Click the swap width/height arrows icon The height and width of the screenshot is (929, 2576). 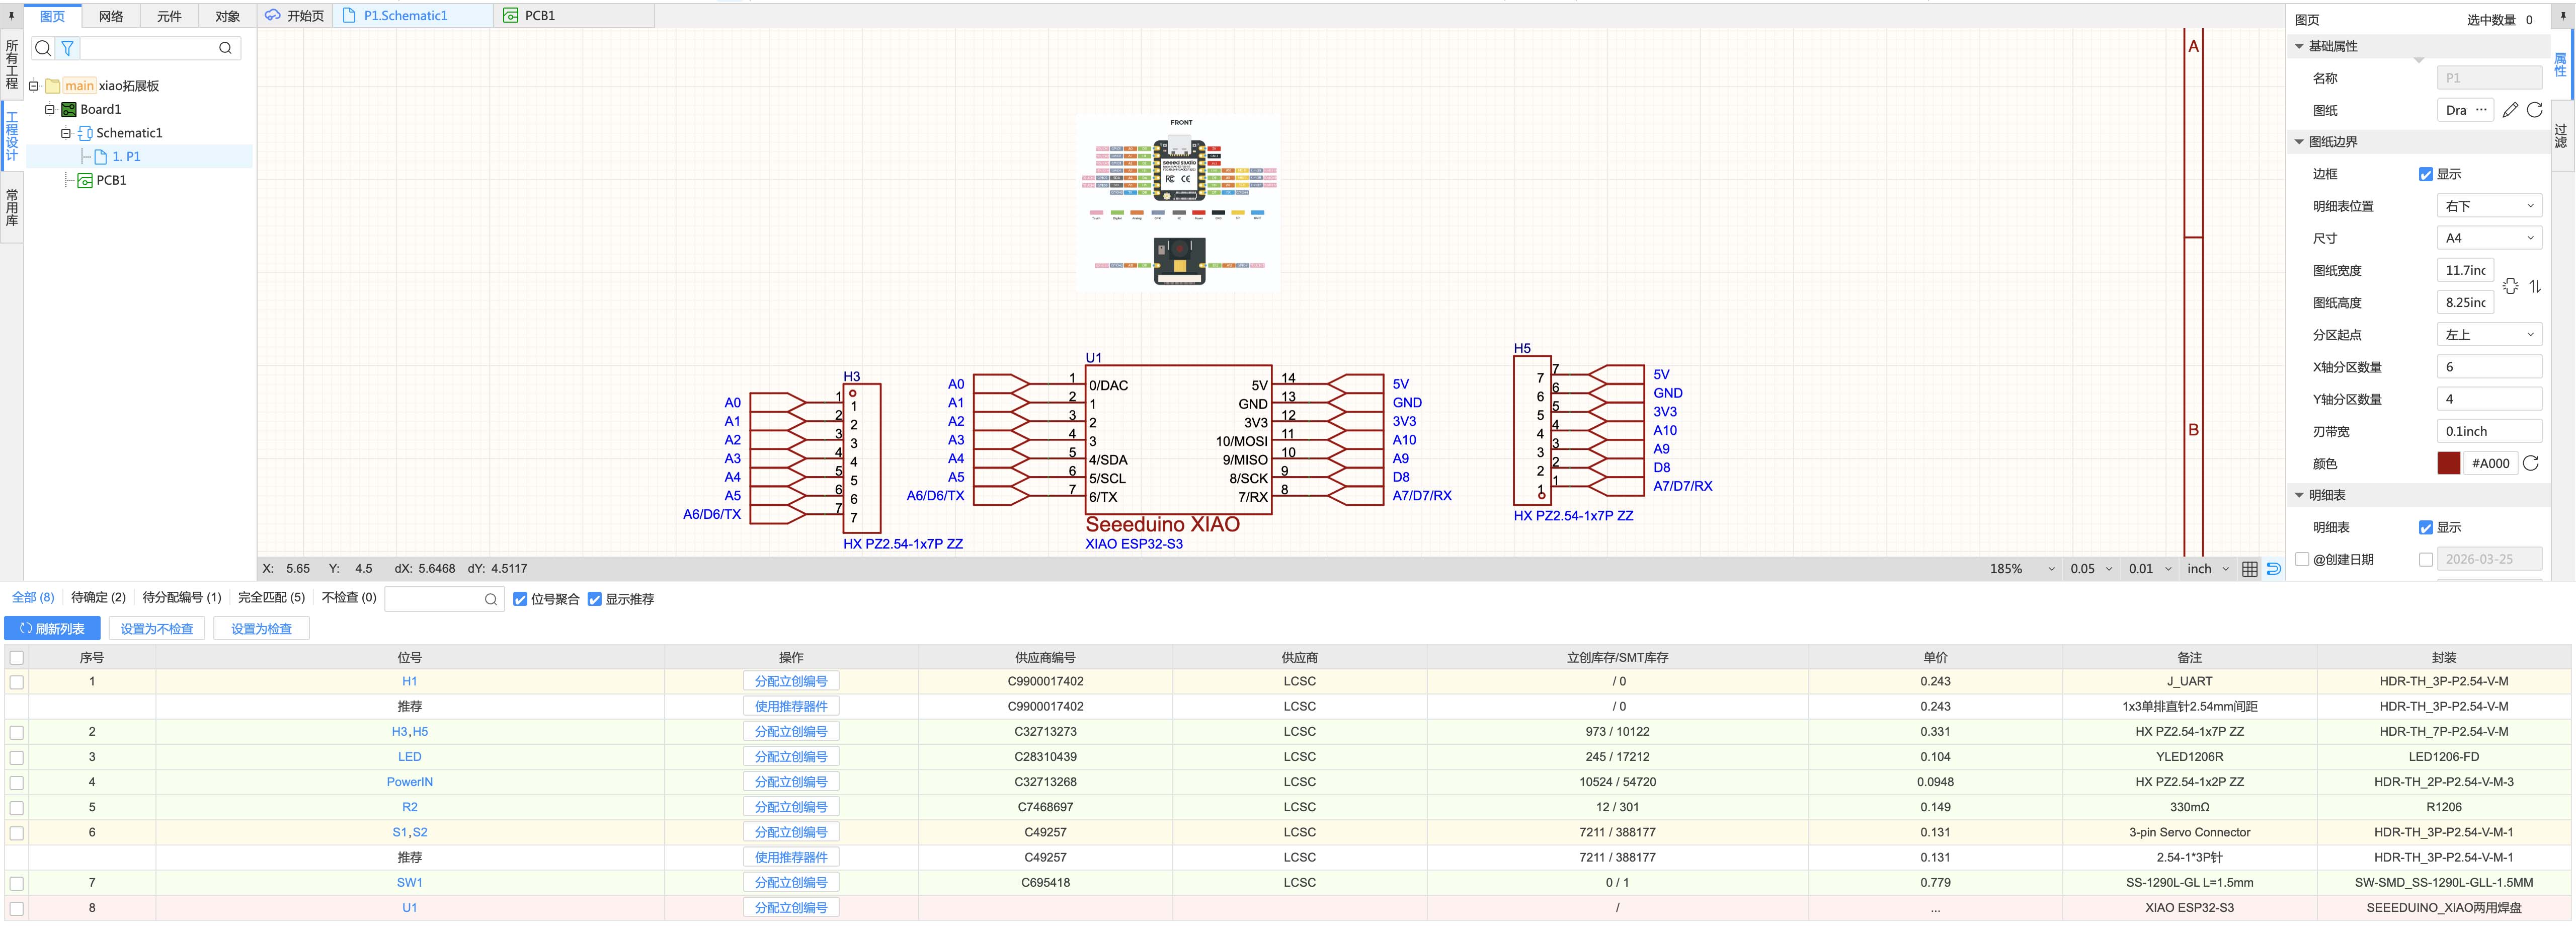[2535, 286]
